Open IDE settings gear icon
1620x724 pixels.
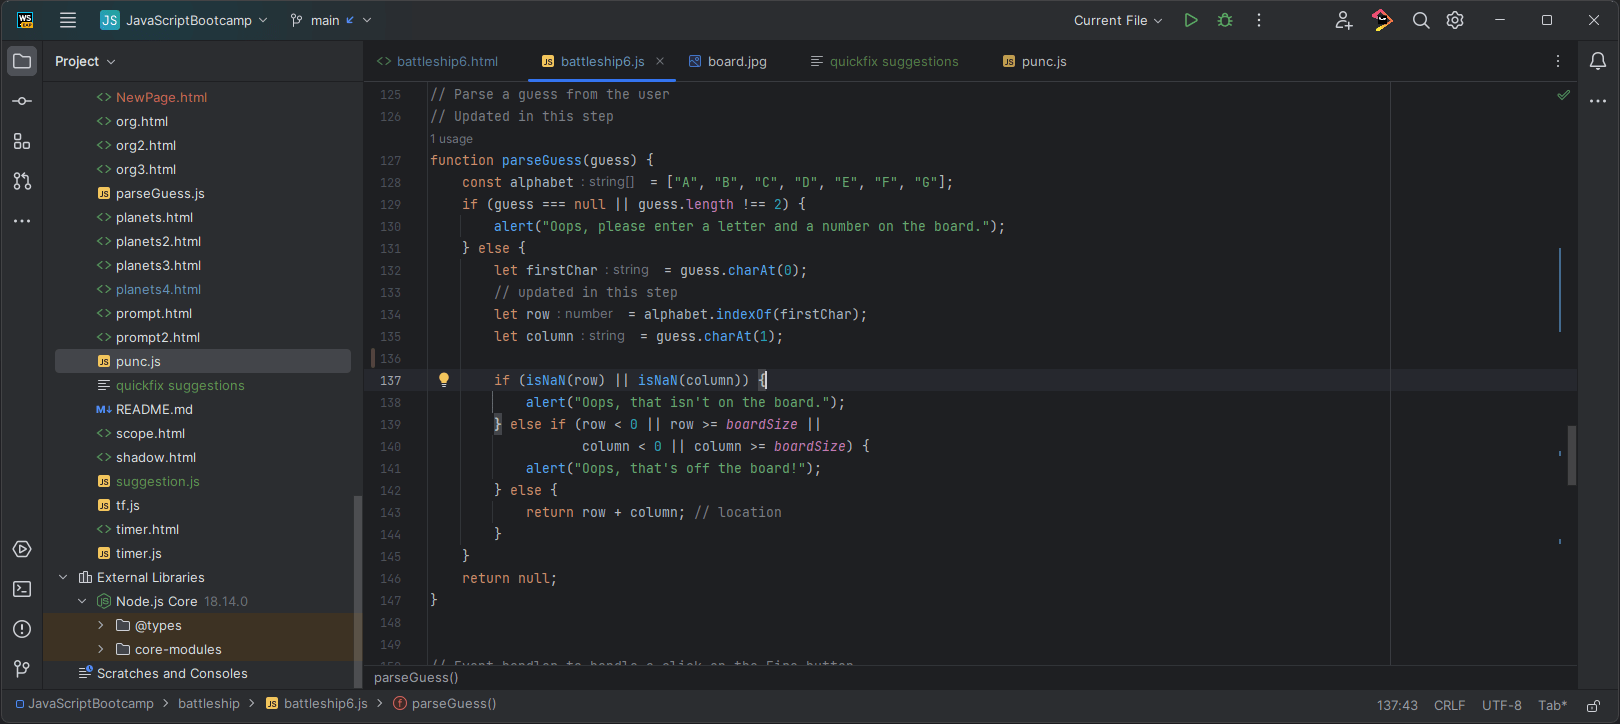coord(1455,20)
